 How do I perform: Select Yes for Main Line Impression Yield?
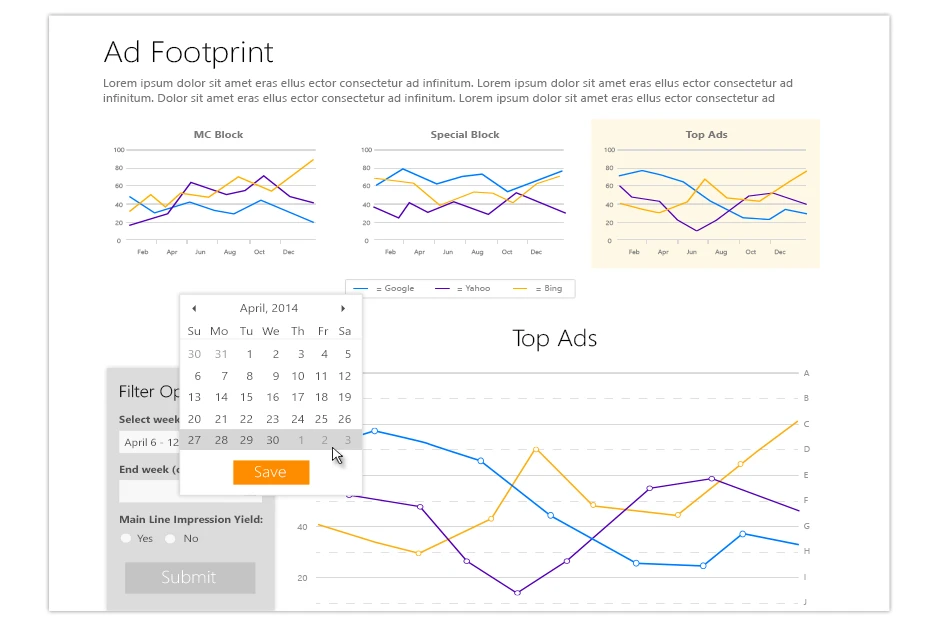tap(126, 538)
